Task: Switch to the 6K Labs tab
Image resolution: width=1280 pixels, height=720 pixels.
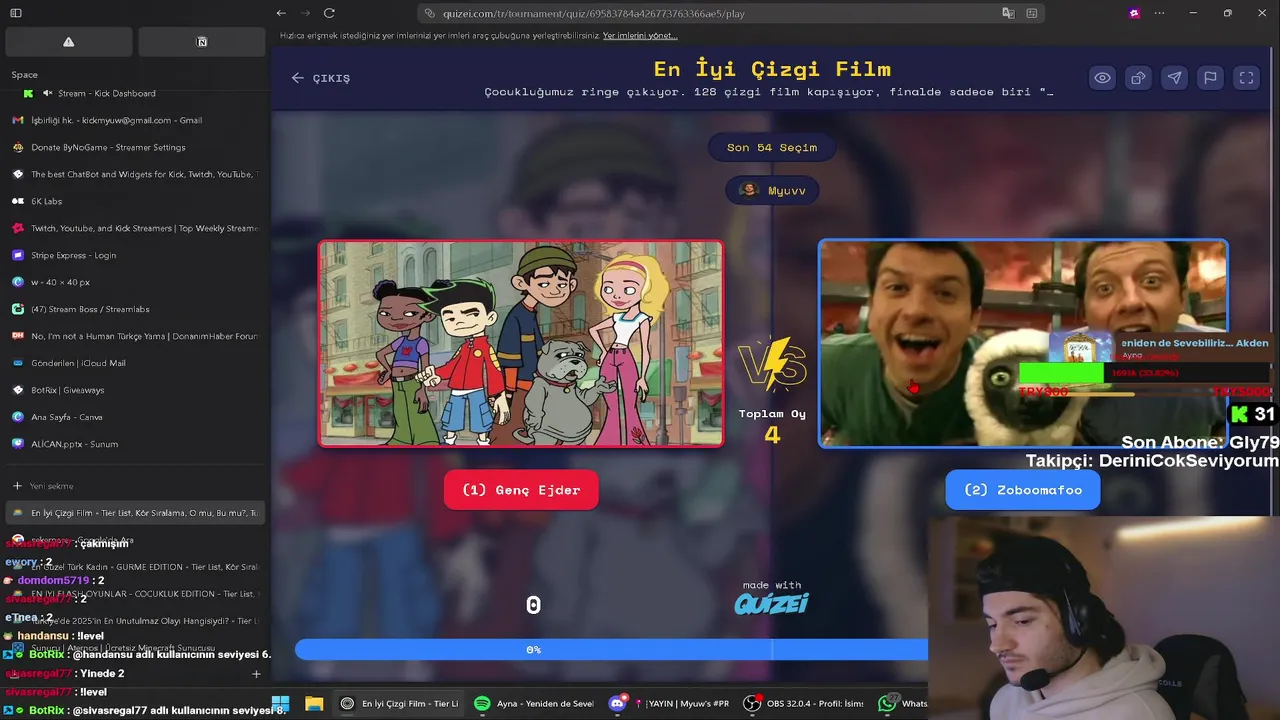Action: (135, 201)
